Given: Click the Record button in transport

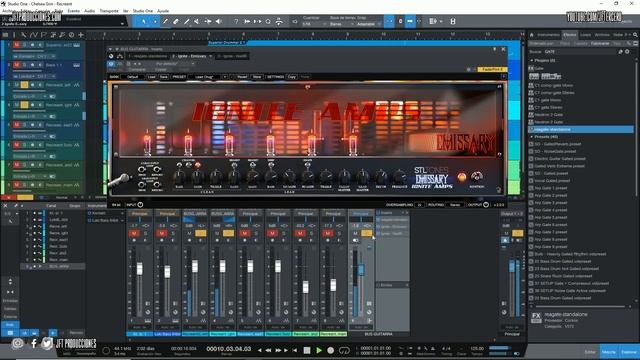Looking at the screenshot, I should [331, 350].
